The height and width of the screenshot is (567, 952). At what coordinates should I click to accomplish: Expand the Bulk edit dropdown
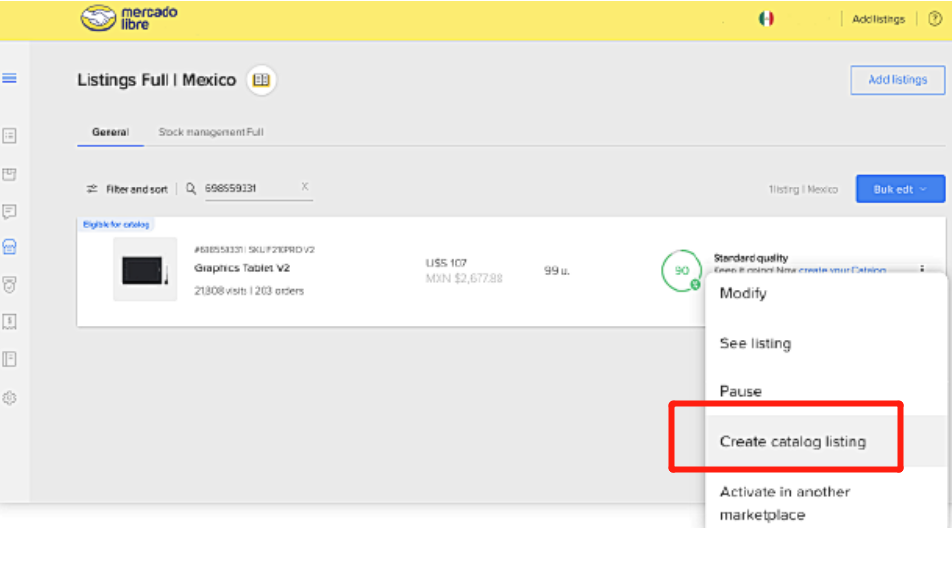900,189
